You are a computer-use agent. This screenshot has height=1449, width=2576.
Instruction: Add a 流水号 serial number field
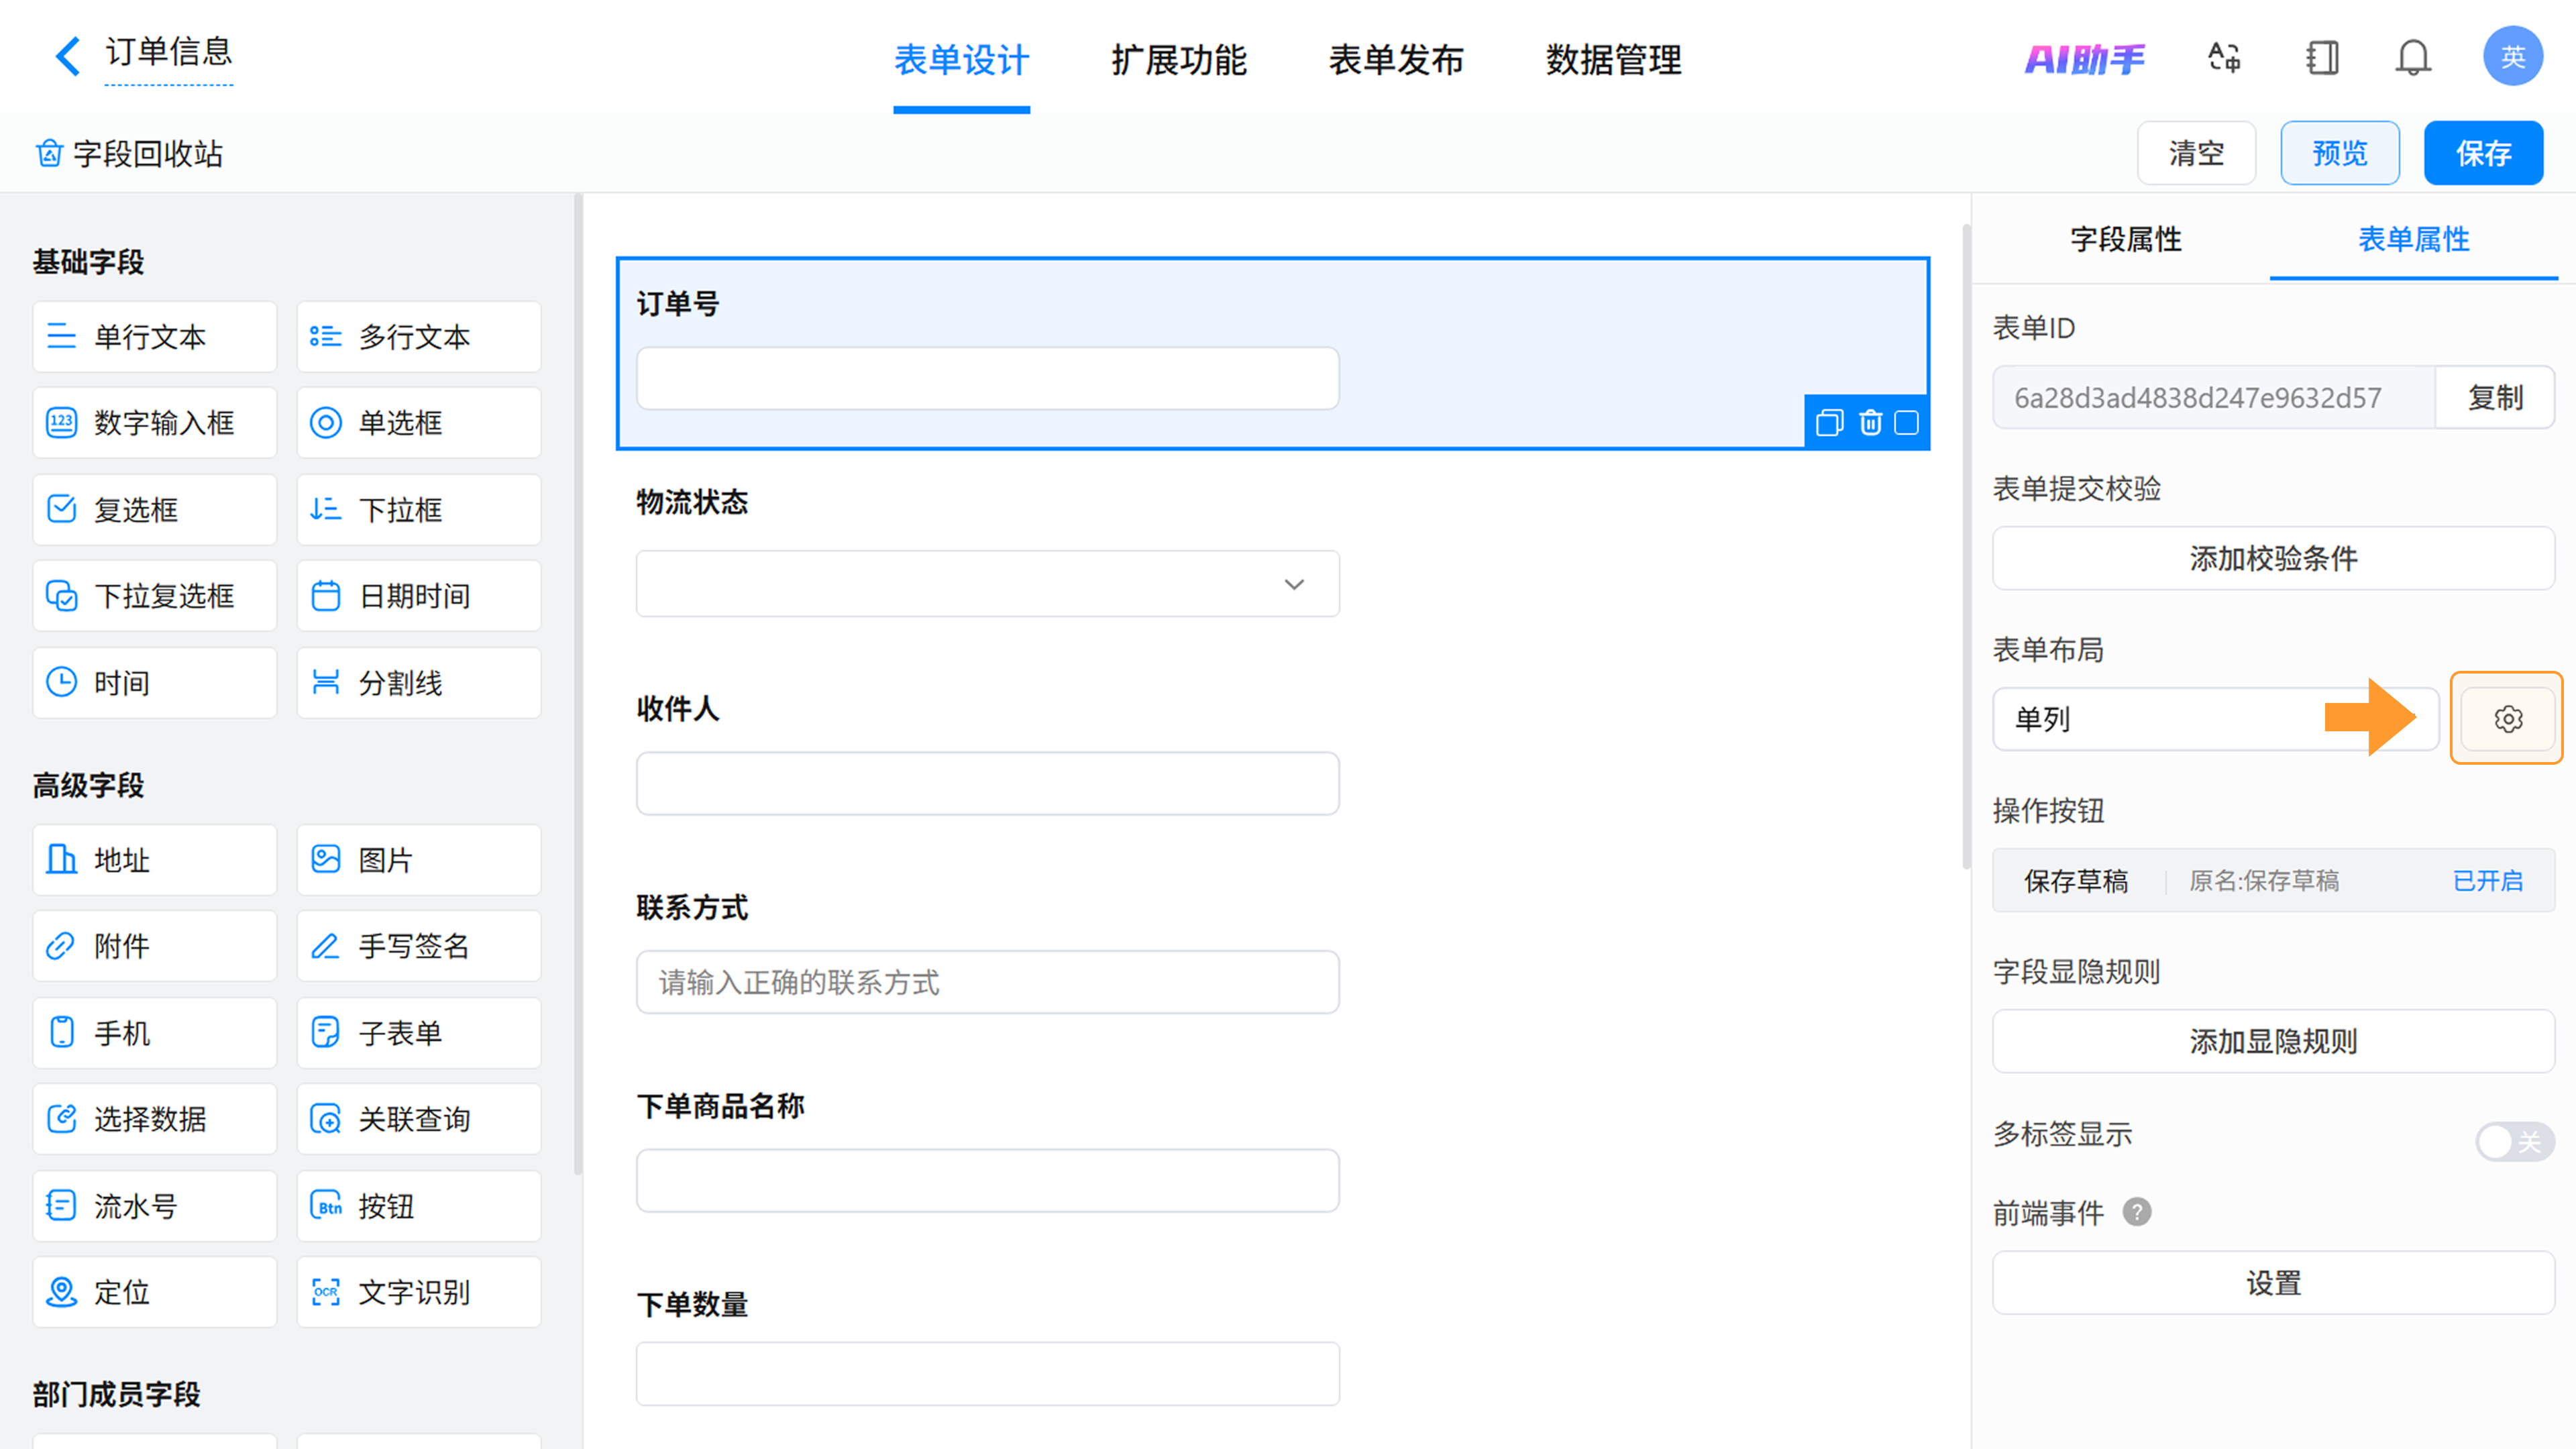154,1206
